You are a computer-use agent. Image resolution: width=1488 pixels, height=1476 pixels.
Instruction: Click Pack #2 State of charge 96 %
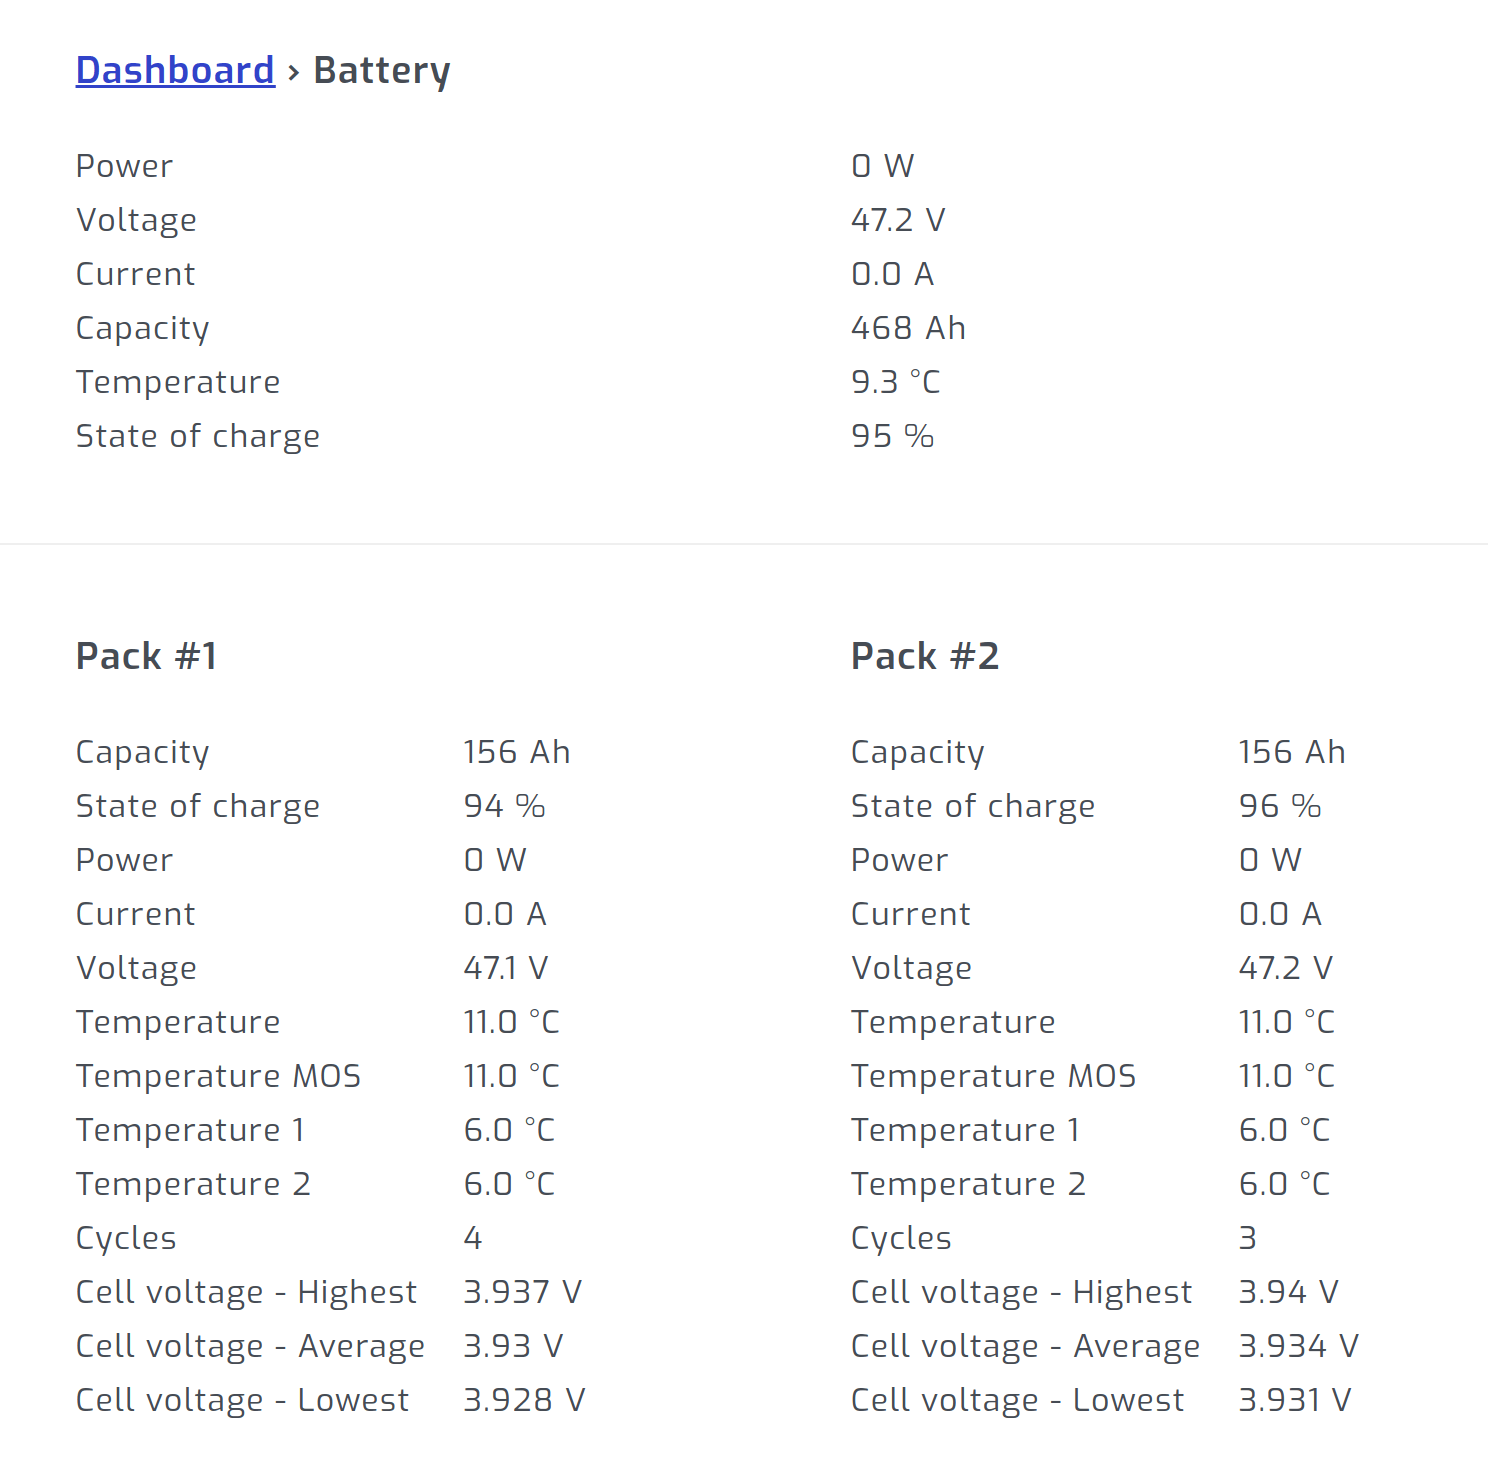(1279, 805)
